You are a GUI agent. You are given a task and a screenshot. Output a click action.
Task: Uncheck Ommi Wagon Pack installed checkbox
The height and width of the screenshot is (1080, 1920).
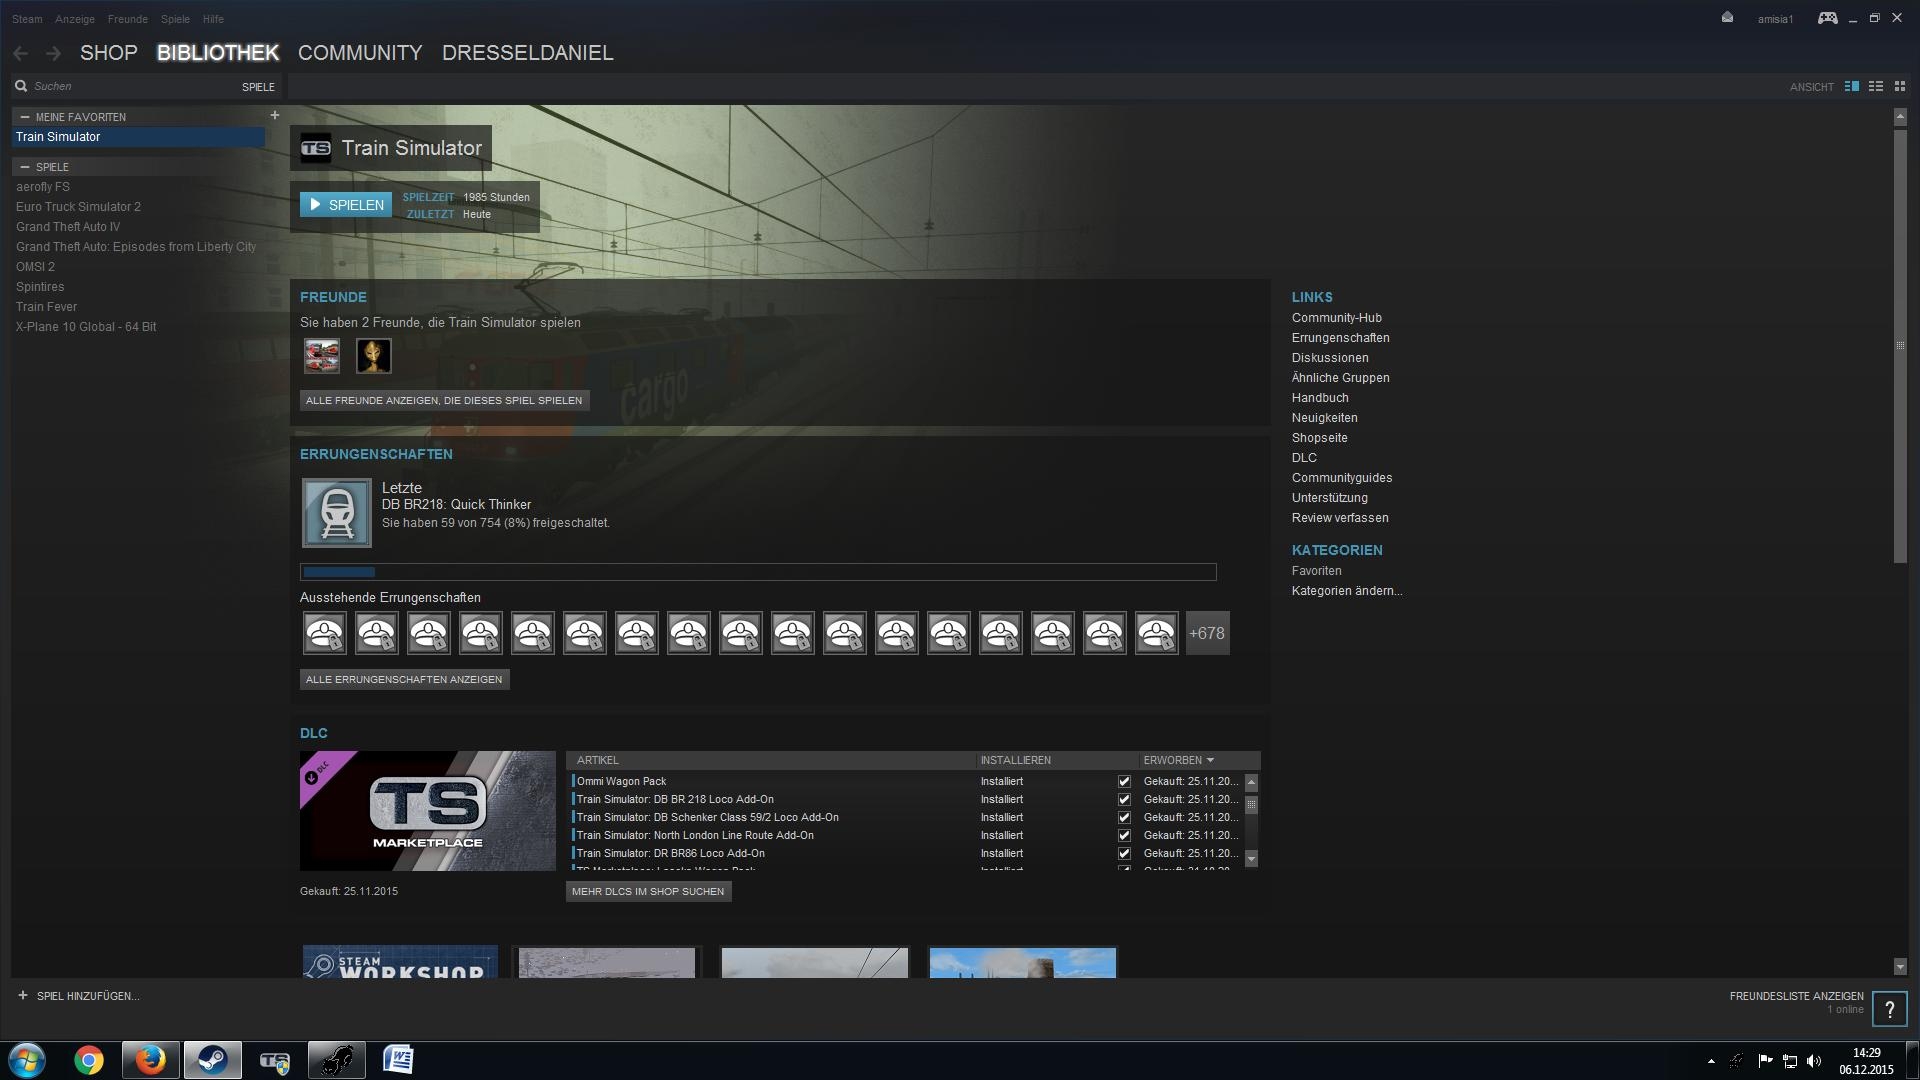coord(1124,782)
